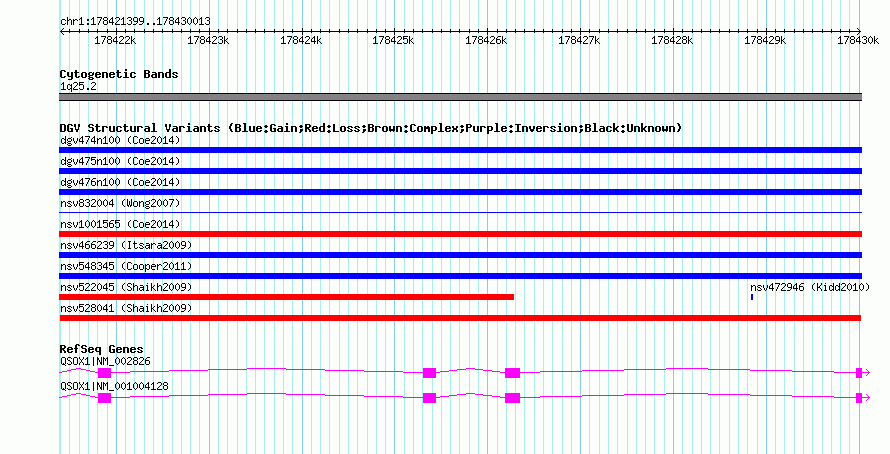
Task: Click the 178422k ruler label
Action: (115, 40)
